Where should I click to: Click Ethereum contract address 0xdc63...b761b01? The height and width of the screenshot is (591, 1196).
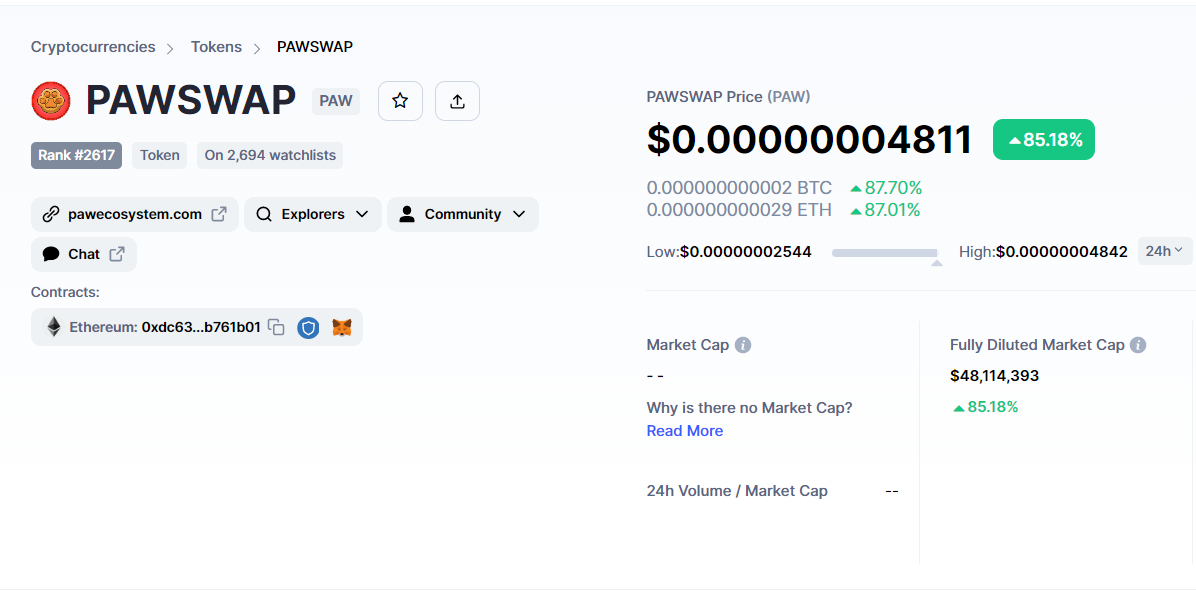point(201,328)
